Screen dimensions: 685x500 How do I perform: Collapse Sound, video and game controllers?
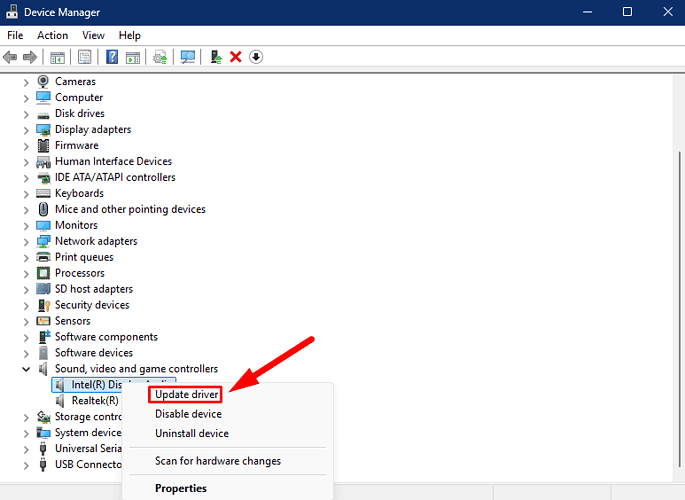tap(26, 369)
